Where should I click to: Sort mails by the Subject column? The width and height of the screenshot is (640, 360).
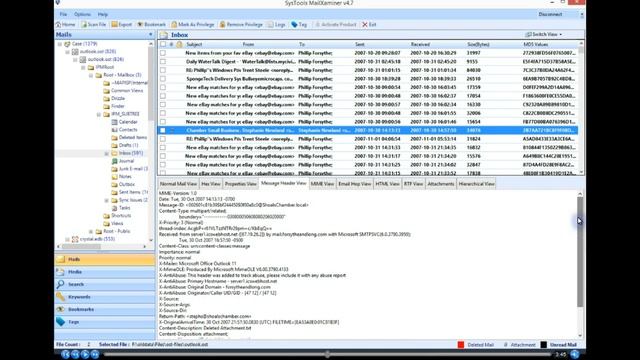(x=194, y=44)
